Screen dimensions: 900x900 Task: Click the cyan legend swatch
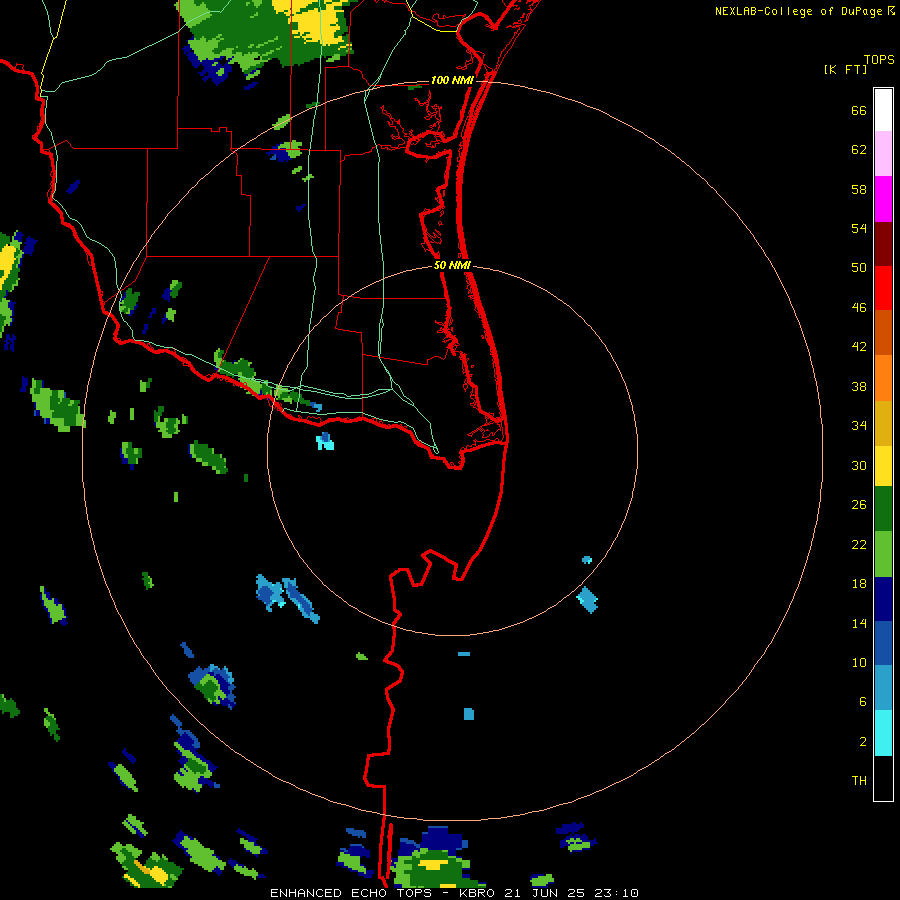883,733
